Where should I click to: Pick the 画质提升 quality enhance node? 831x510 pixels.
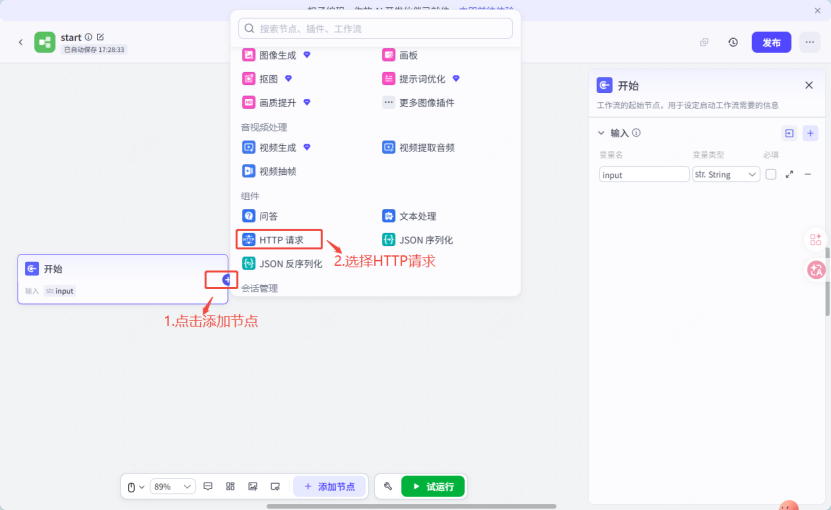click(x=277, y=102)
